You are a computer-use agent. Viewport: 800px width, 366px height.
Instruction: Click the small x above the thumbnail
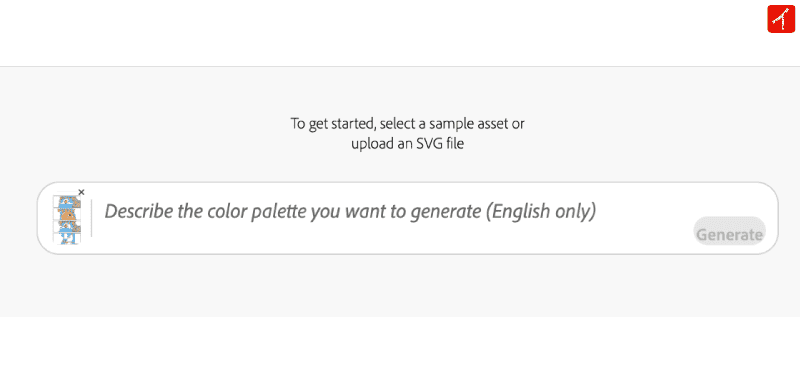pyautogui.click(x=81, y=192)
